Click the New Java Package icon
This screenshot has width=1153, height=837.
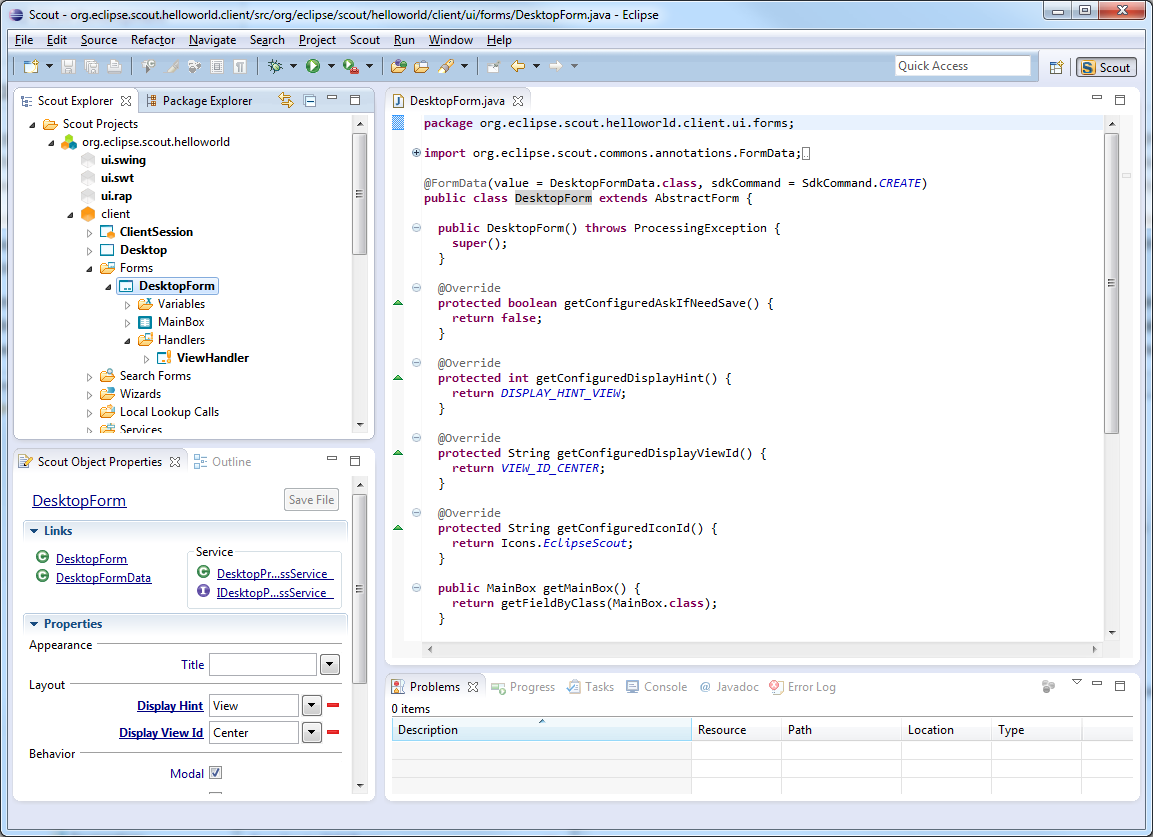pos(399,66)
